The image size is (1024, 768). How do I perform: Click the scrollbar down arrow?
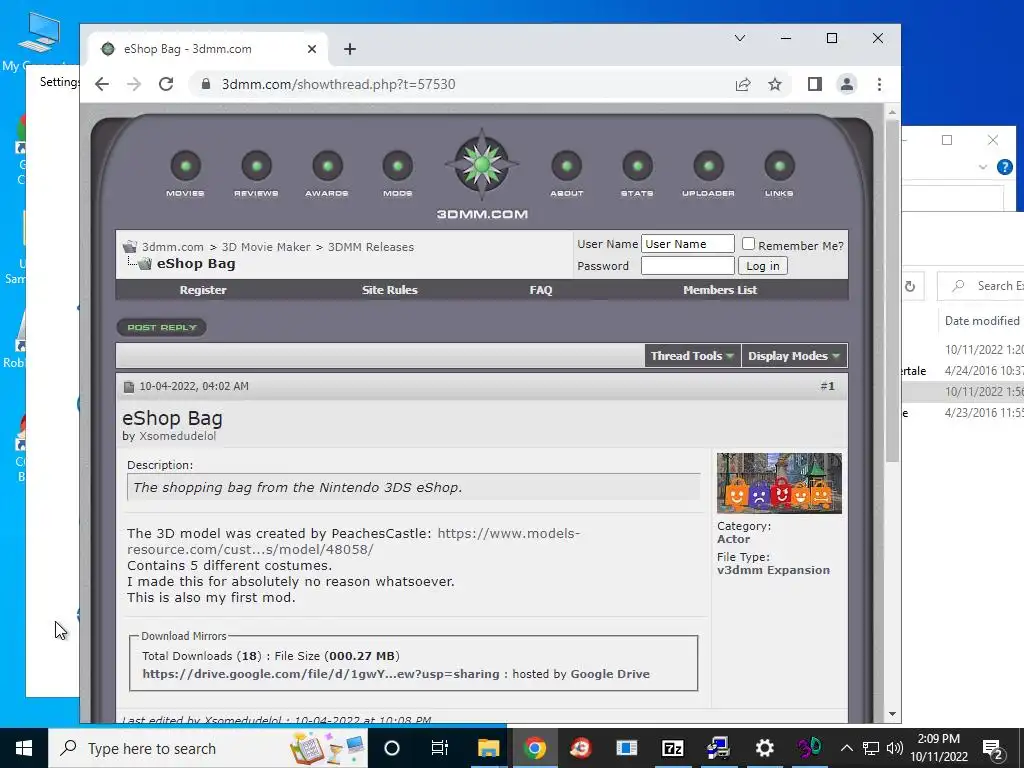pyautogui.click(x=892, y=714)
